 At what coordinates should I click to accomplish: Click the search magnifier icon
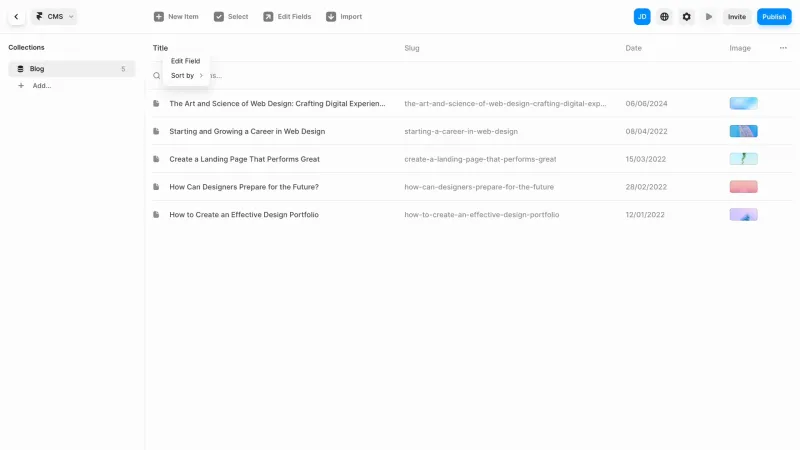click(157, 76)
